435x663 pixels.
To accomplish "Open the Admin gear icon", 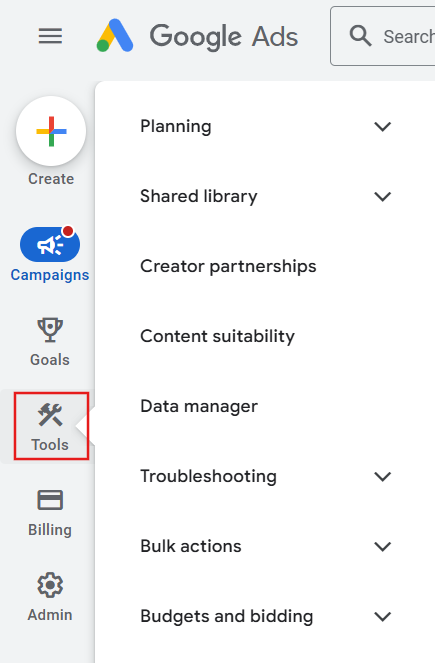I will coord(50,585).
